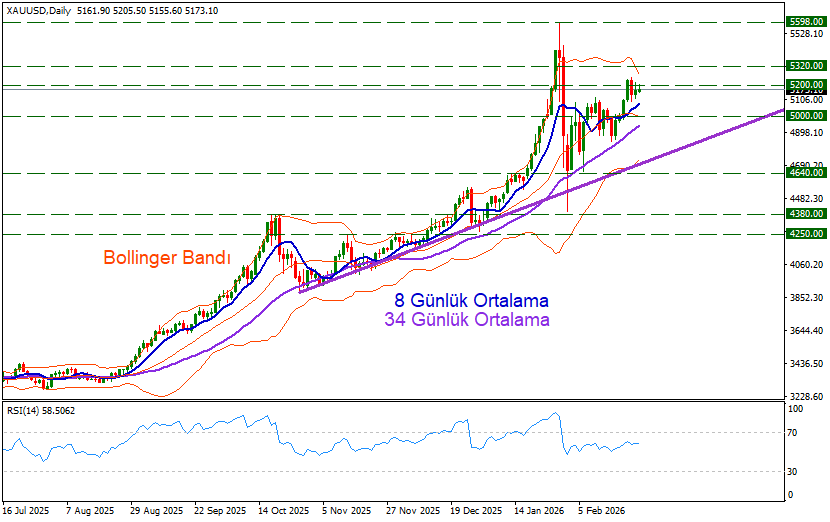
Task: Select the 4060.20 price axis value
Action: coord(805,265)
